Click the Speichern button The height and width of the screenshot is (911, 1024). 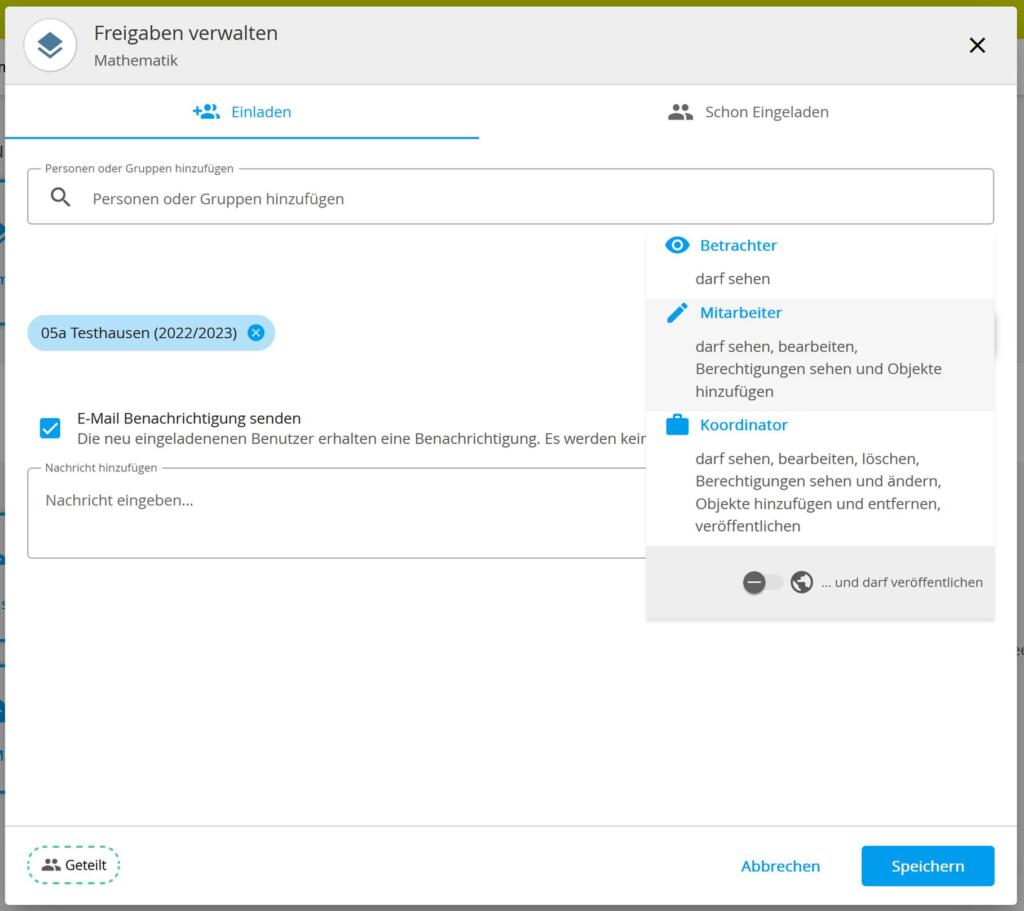click(x=927, y=866)
